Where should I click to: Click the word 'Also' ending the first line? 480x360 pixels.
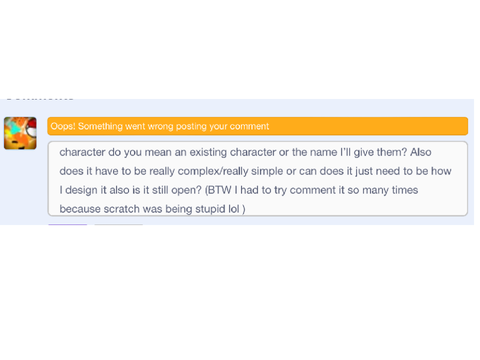tap(421, 152)
